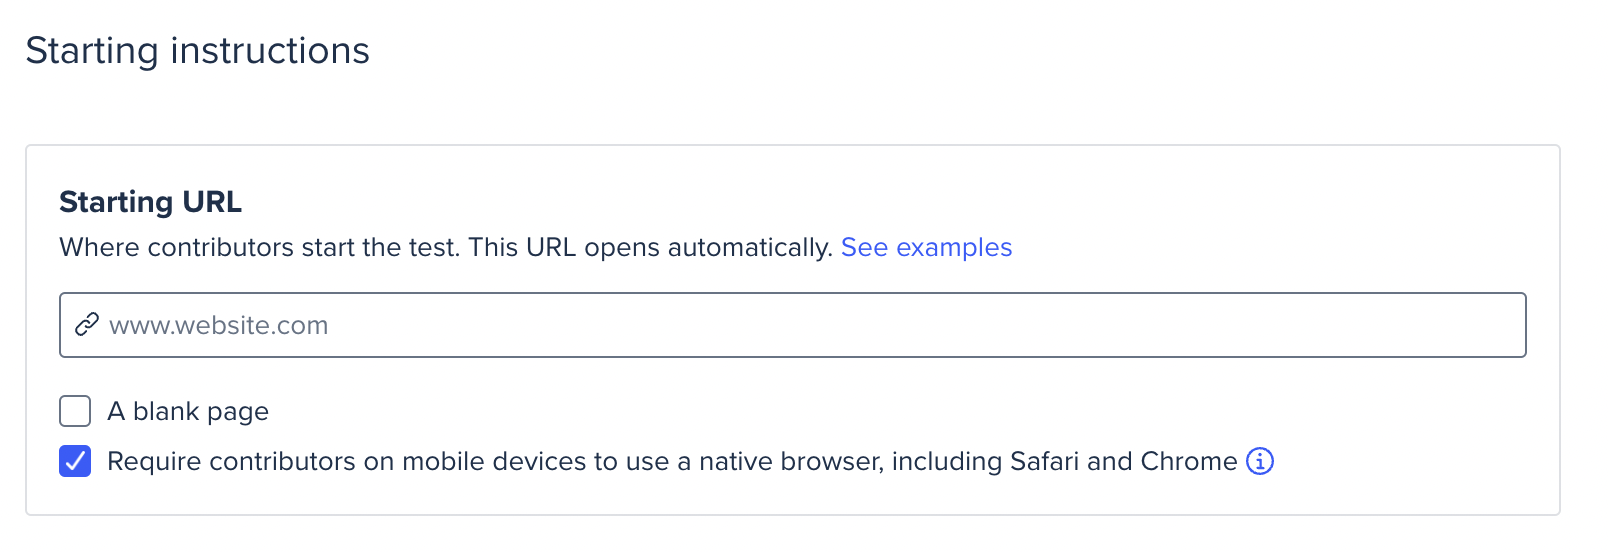Enable the A blank page checkbox
The height and width of the screenshot is (552, 1608).
[x=75, y=411]
